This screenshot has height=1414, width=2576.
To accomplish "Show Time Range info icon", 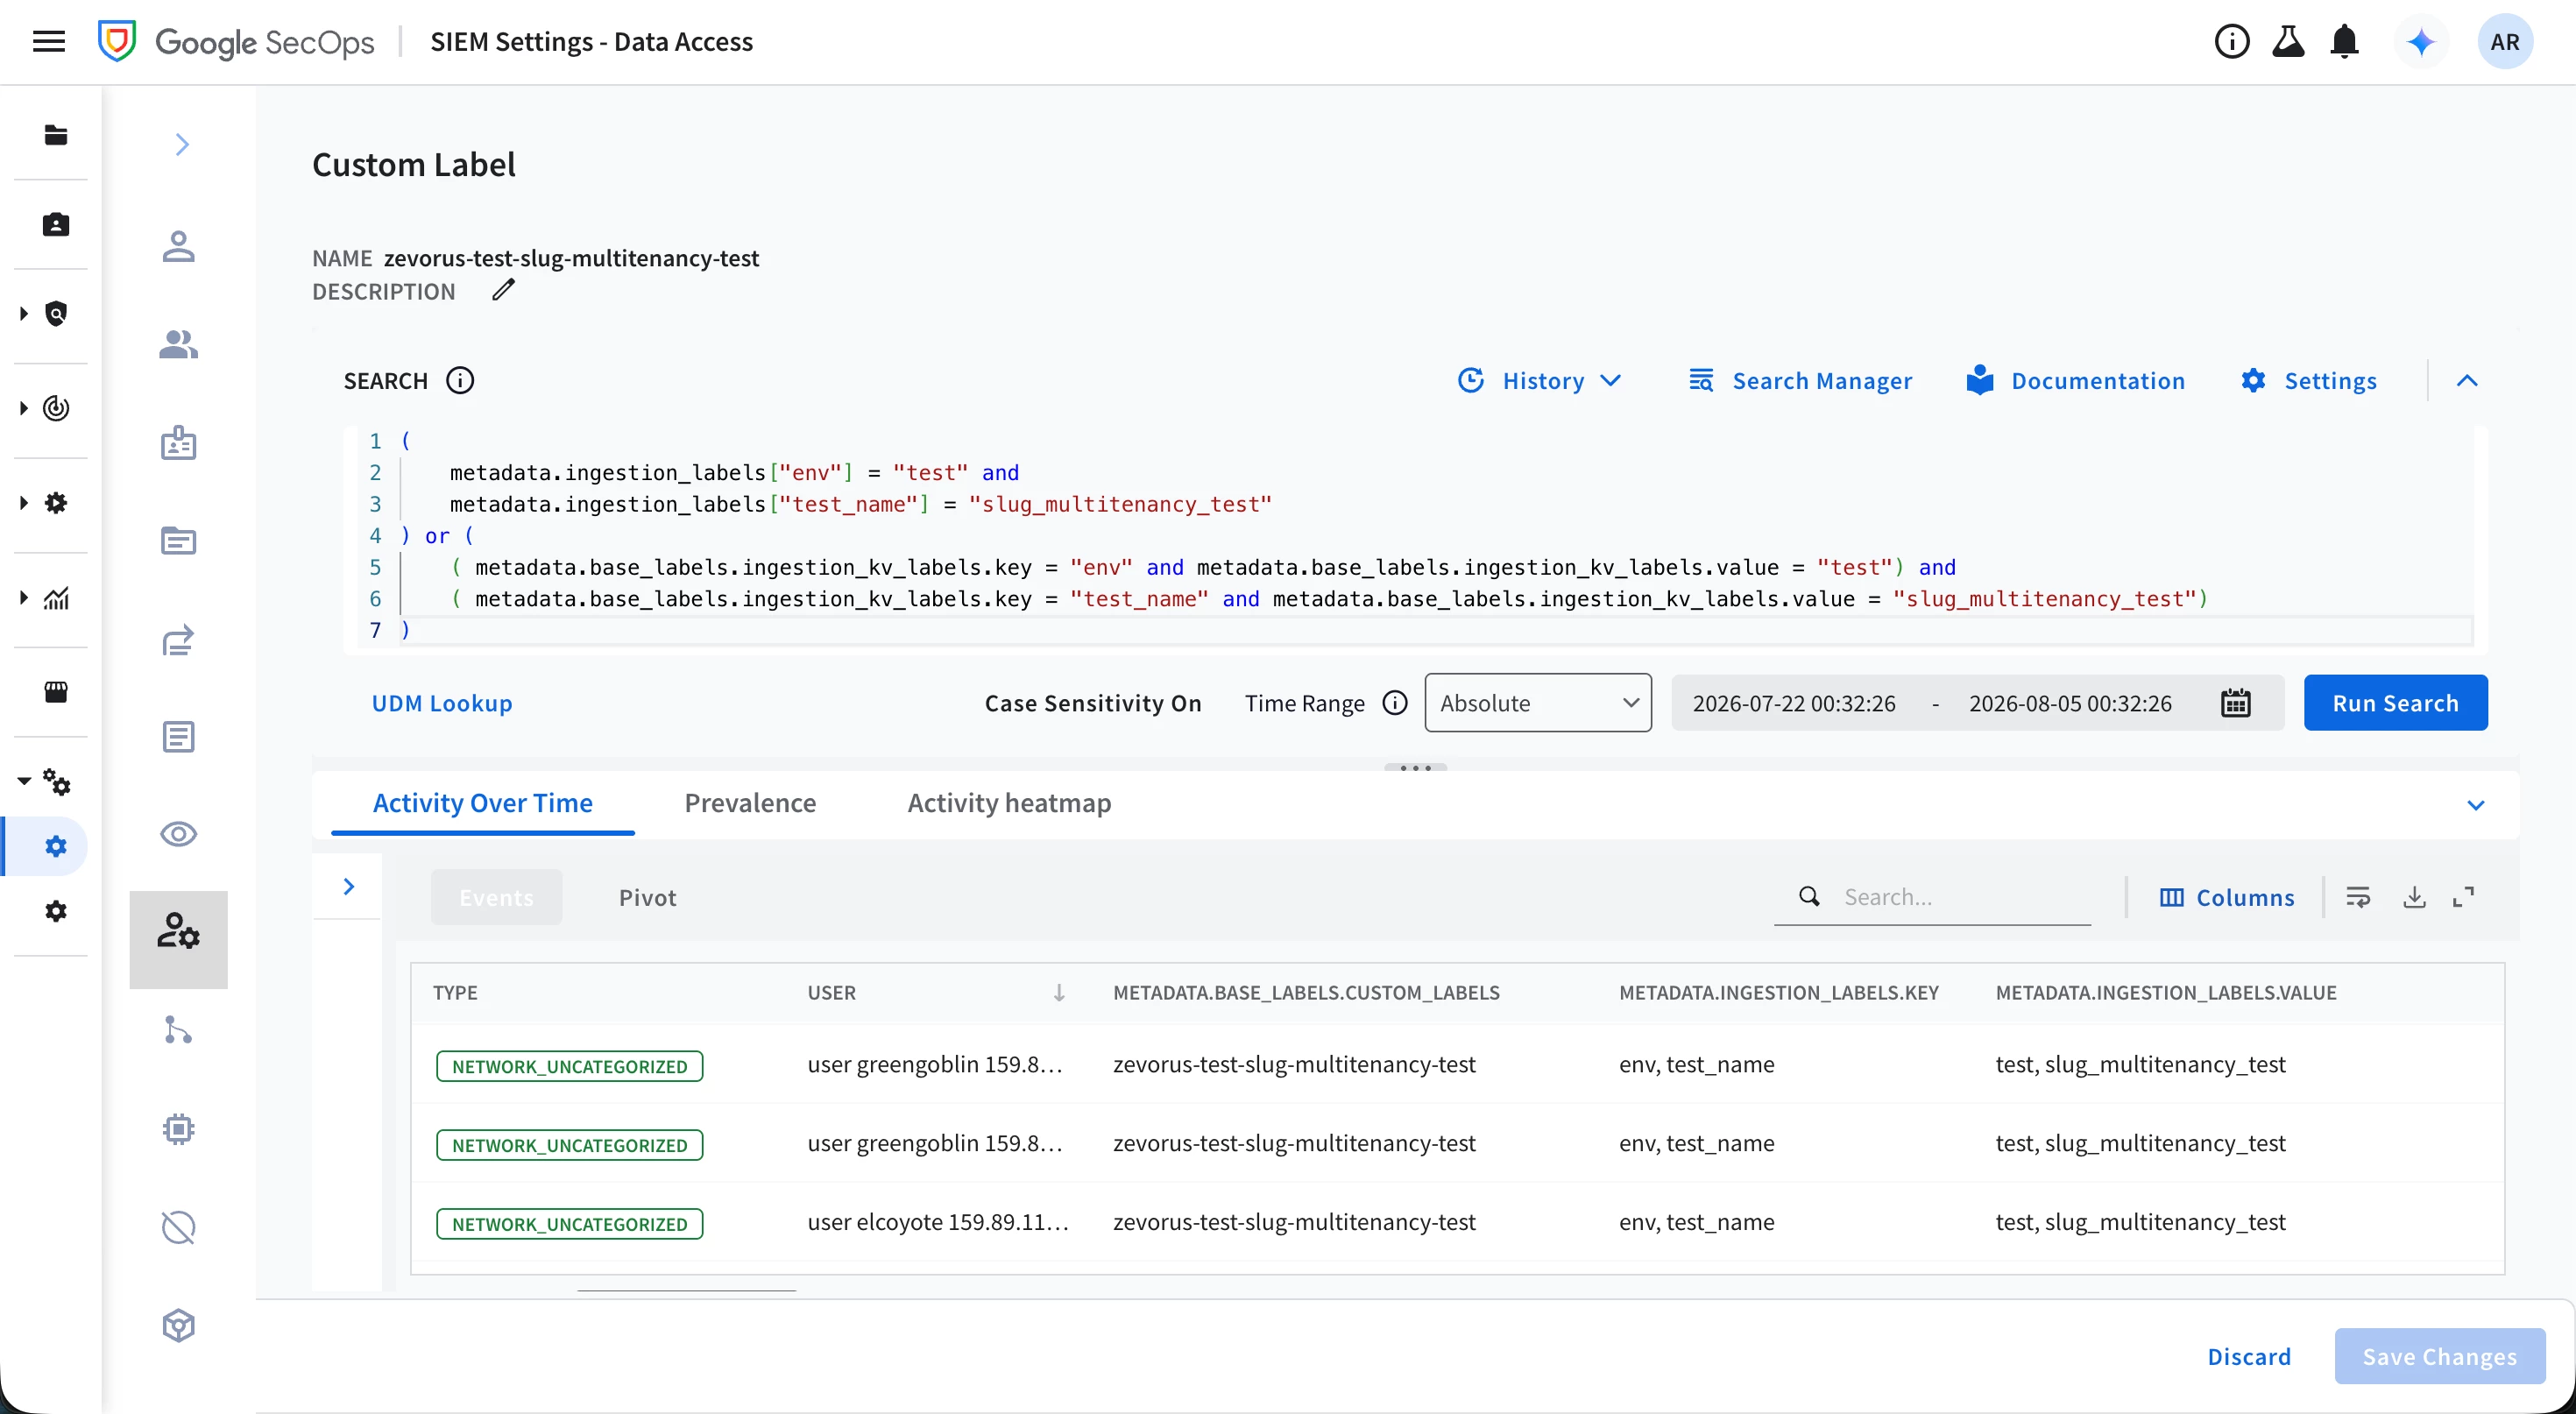I will pyautogui.click(x=1394, y=703).
